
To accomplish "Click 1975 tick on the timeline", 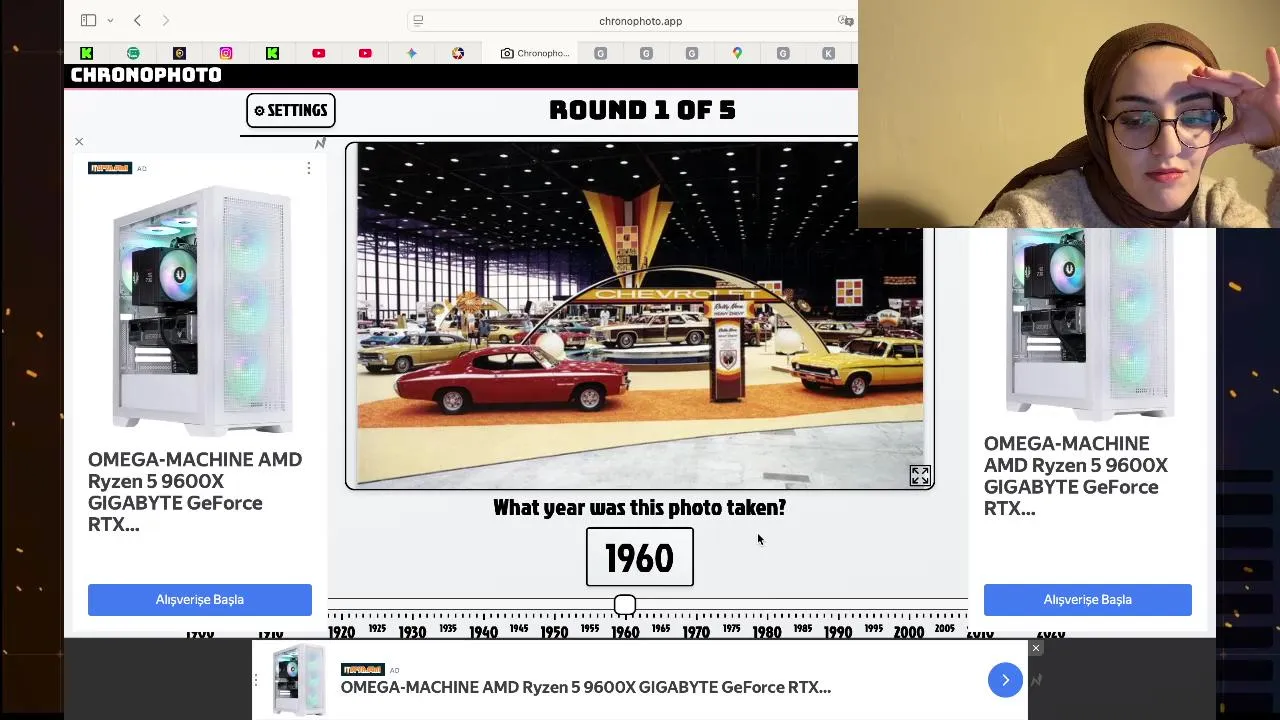I will tap(731, 629).
